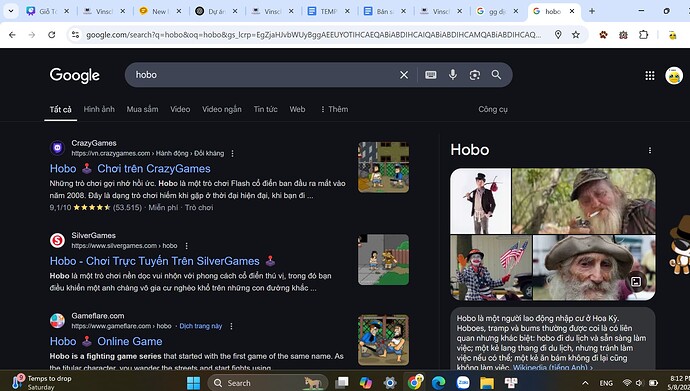This screenshot has height=391, width=690.
Task: Open more options for the CrazyGames result
Action: pos(232,153)
